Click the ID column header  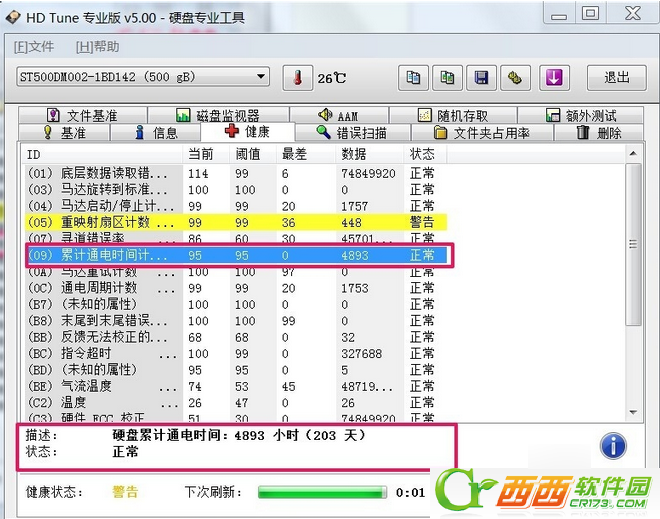(102, 154)
